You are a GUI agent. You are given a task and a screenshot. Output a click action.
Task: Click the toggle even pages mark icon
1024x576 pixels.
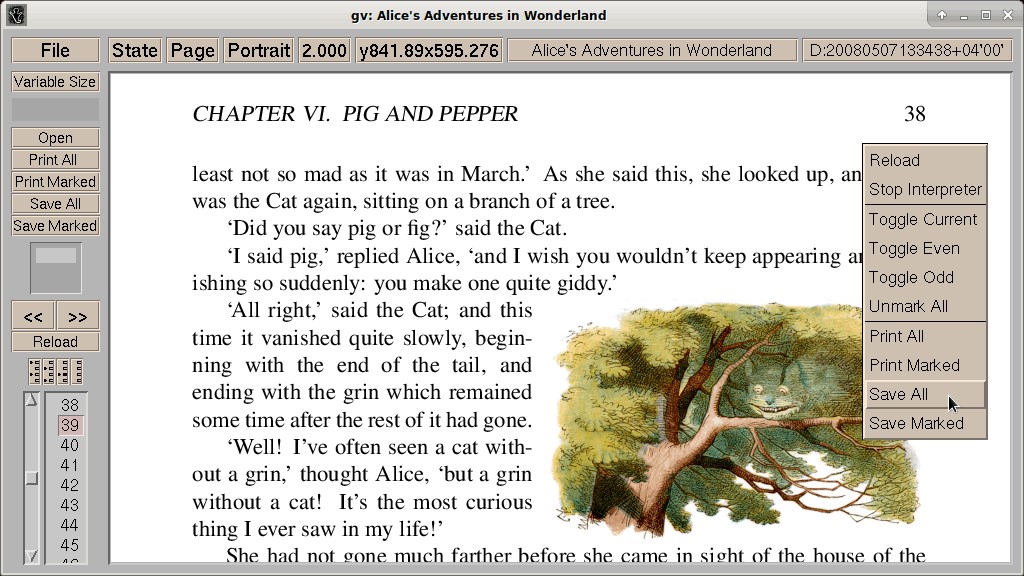pyautogui.click(x=49, y=372)
